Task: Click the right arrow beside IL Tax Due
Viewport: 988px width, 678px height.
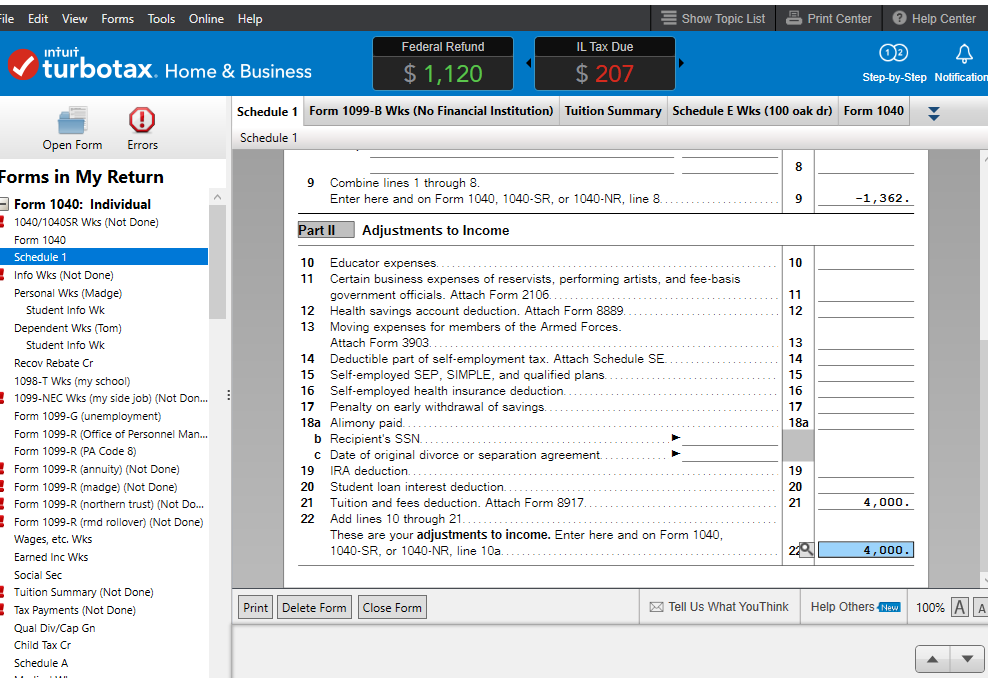Action: click(x=681, y=63)
